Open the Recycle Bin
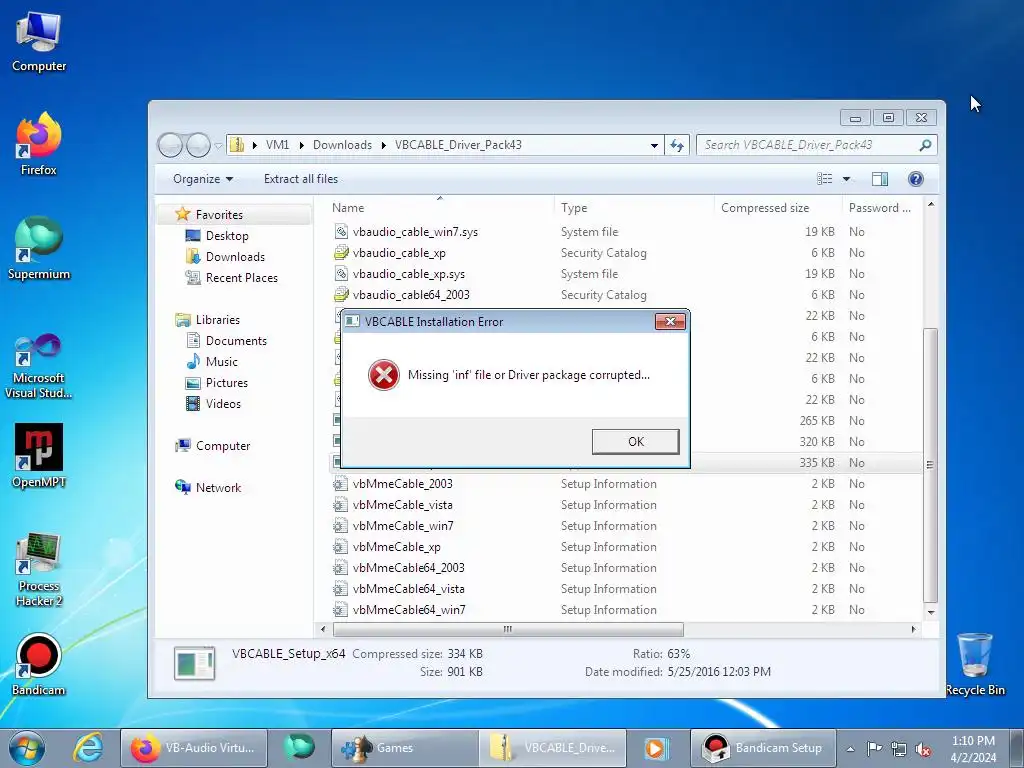The height and width of the screenshot is (768, 1024). (974, 664)
